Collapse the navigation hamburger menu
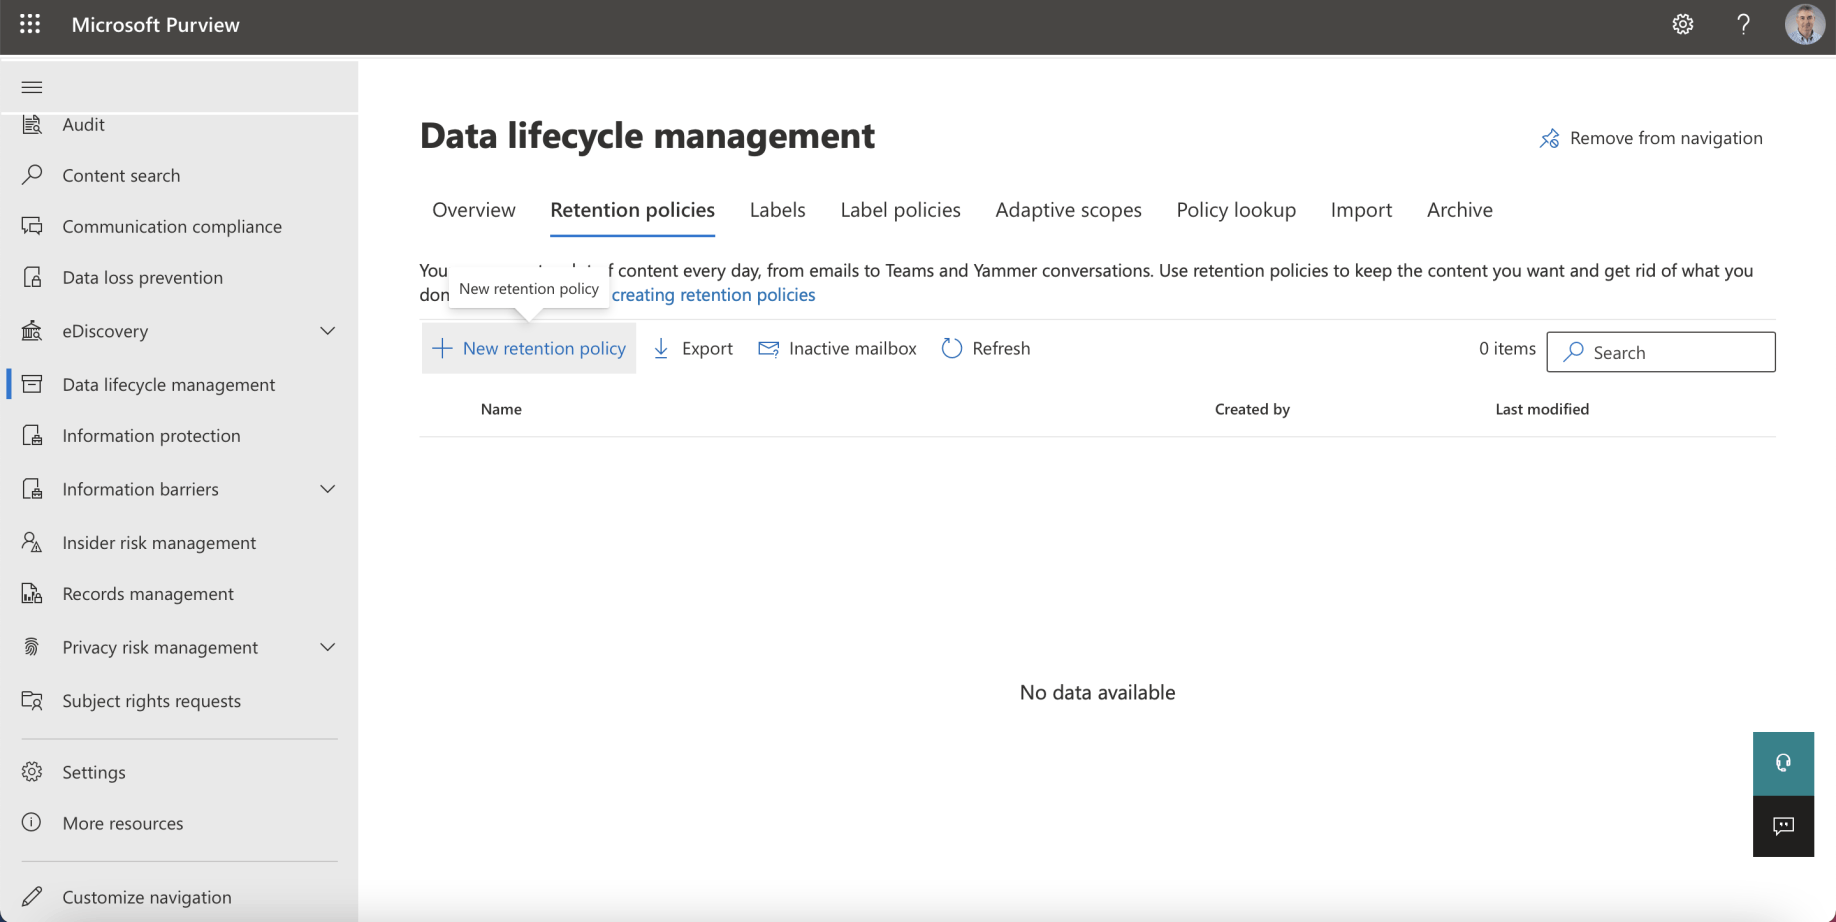Viewport: 1836px width, 922px height. [32, 87]
